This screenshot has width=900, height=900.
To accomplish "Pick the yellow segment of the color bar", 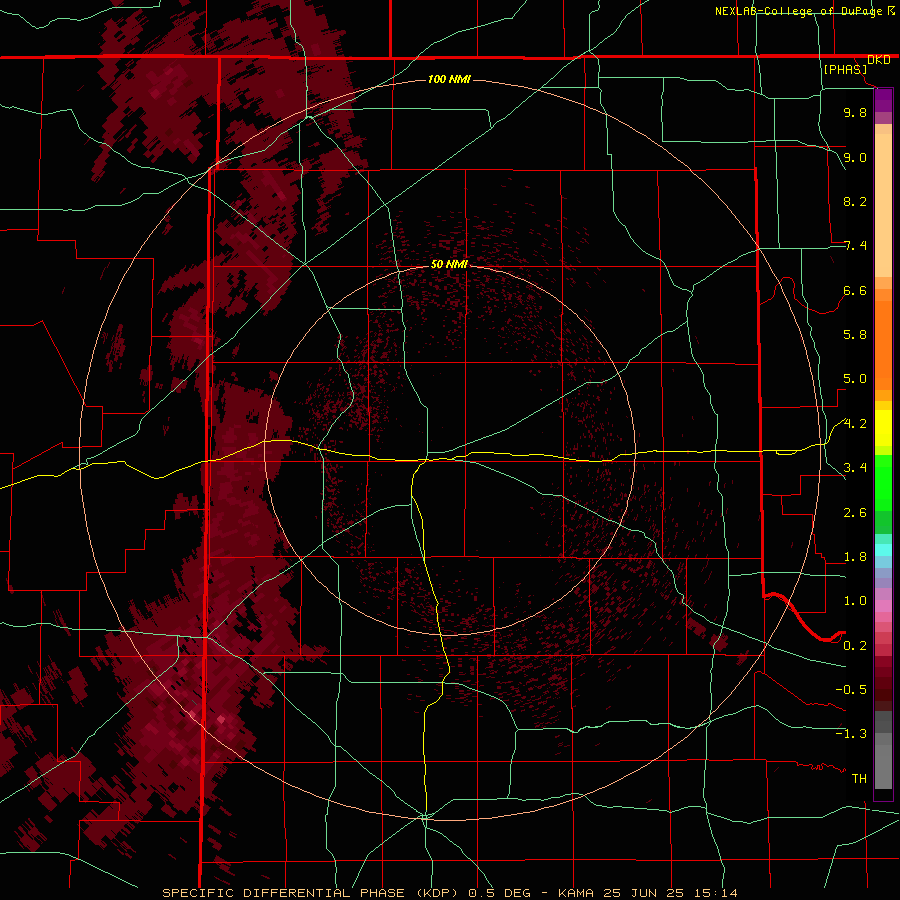I will click(x=883, y=428).
